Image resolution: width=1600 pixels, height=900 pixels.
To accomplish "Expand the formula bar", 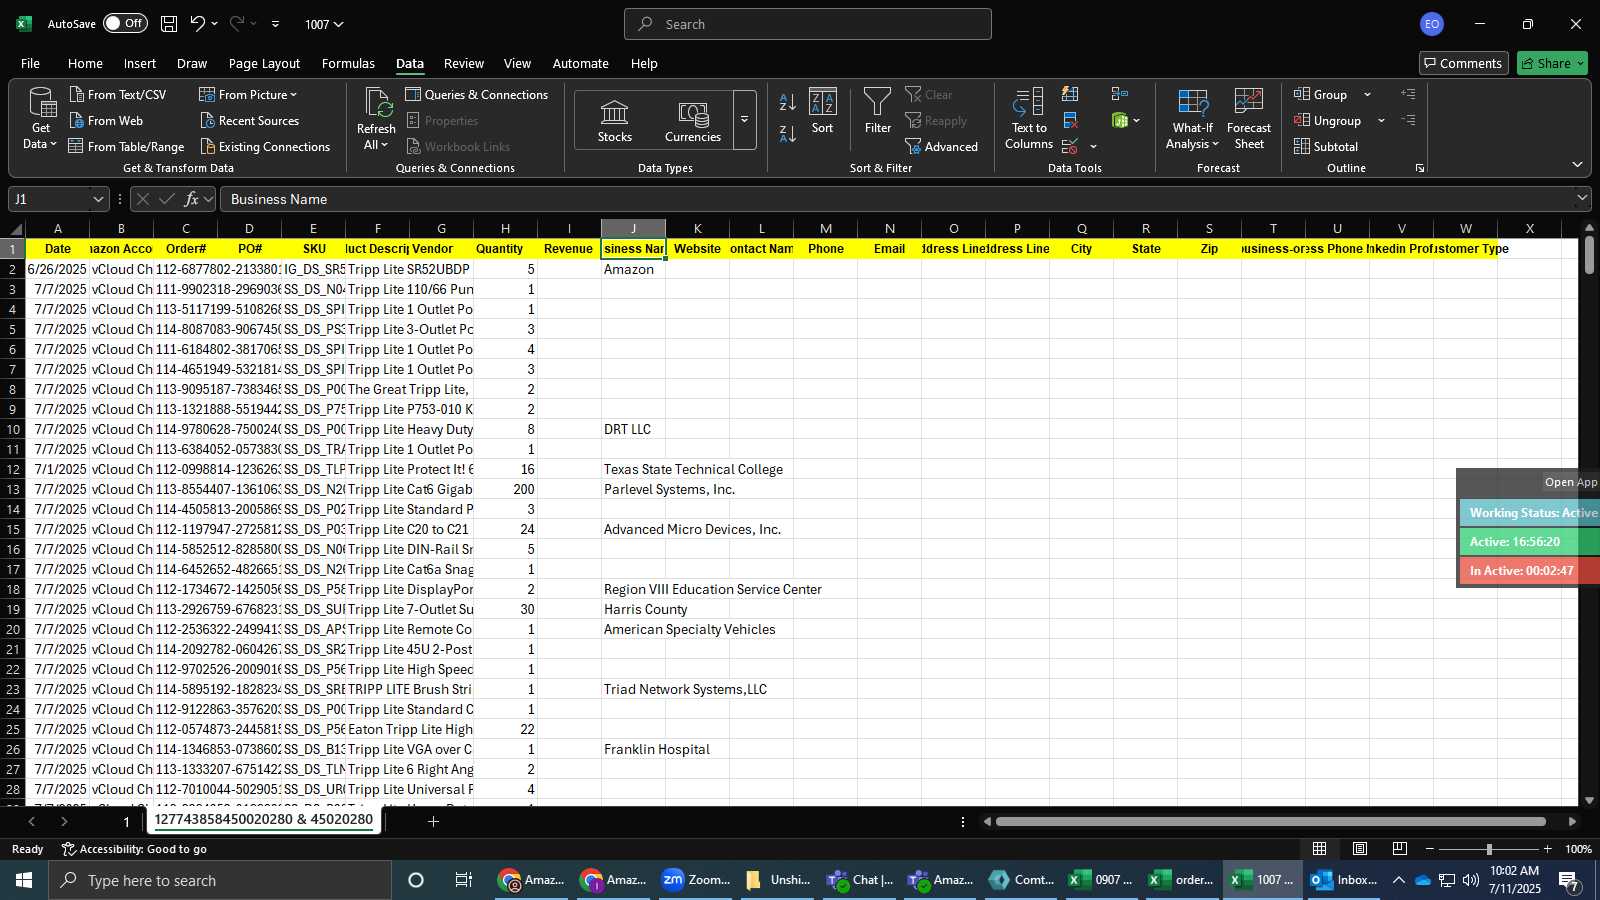I will [1582, 198].
